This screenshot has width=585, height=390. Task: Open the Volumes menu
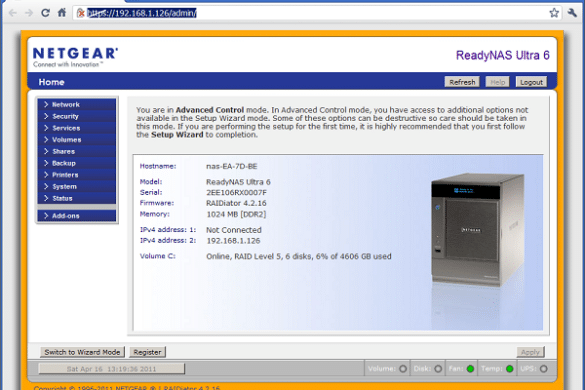point(77,140)
